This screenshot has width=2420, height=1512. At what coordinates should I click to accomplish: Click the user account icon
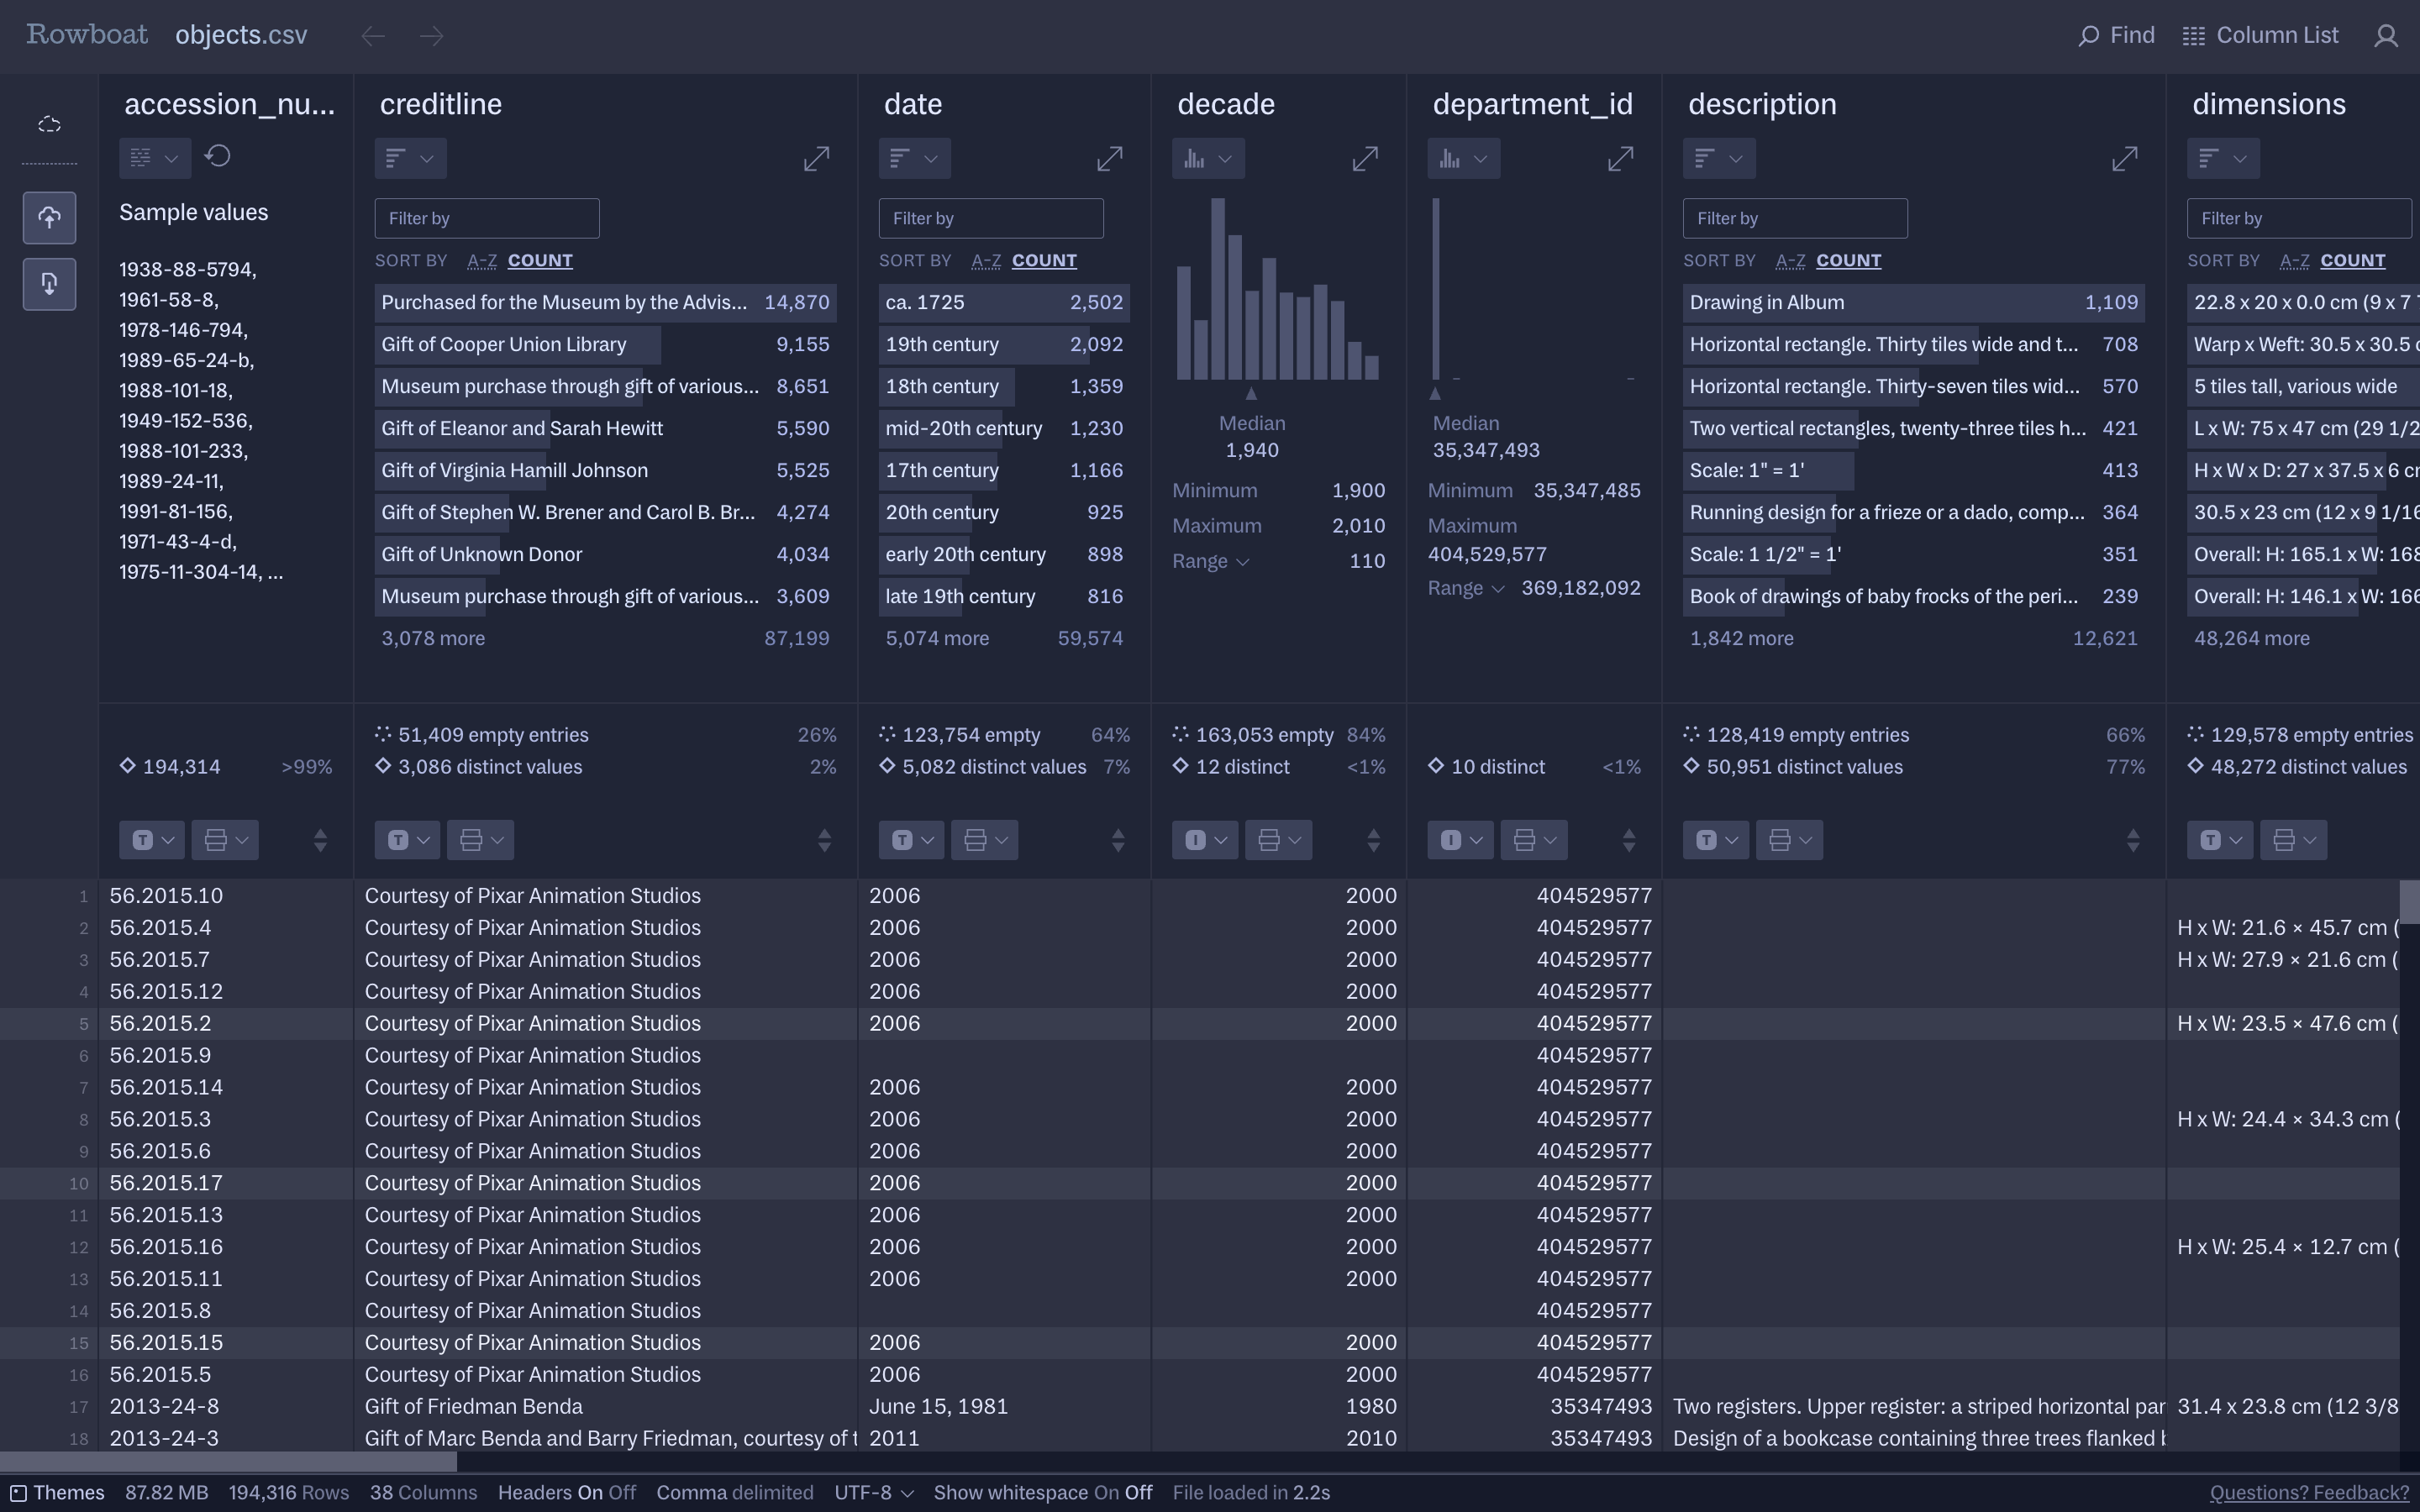pos(2386,36)
